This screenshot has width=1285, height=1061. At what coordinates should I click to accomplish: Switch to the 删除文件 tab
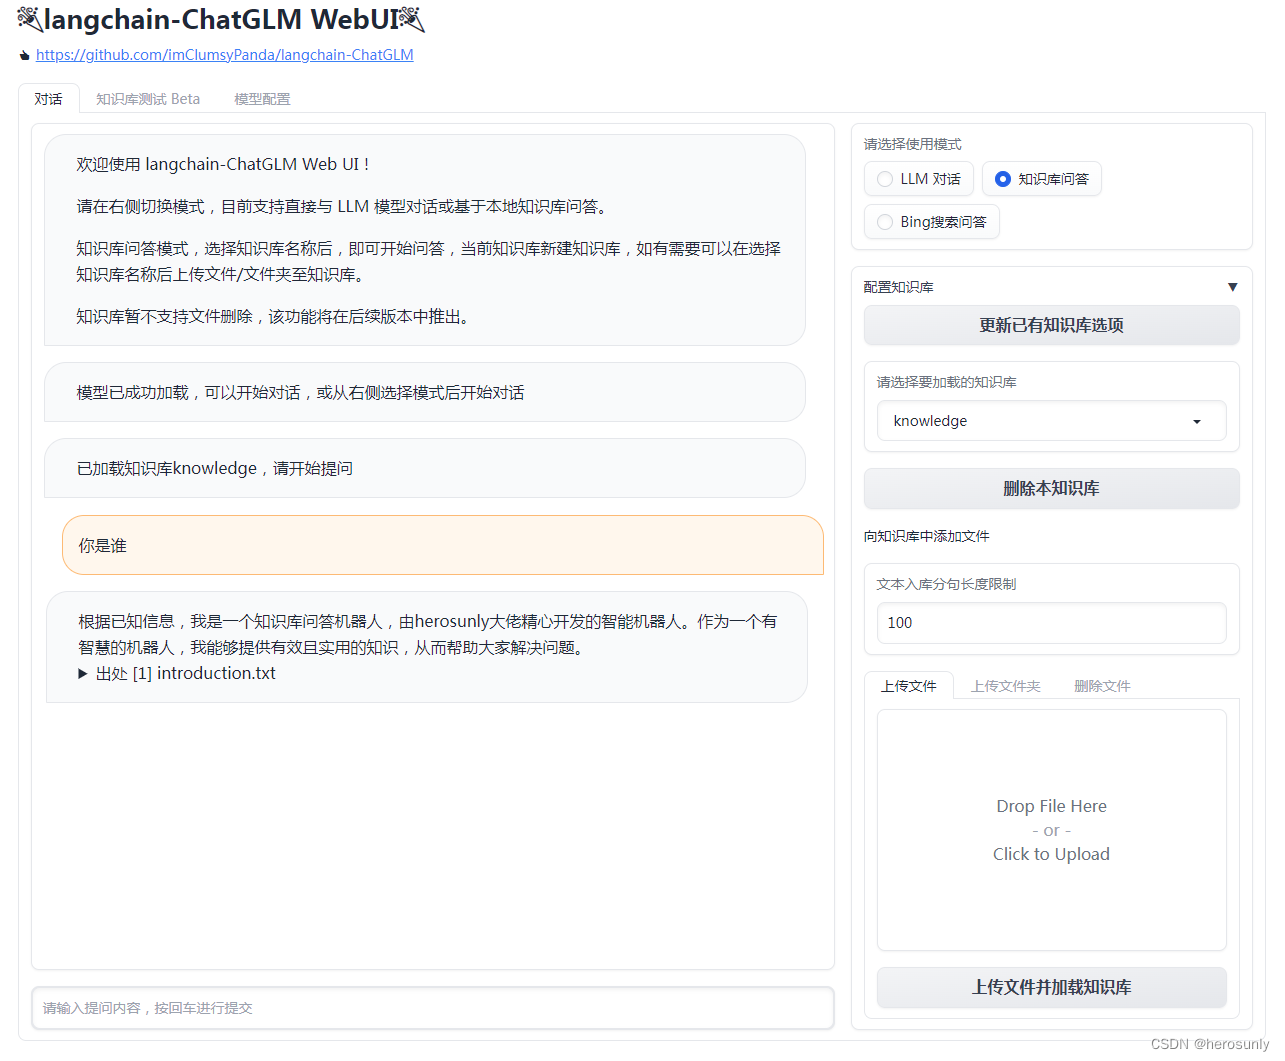click(1102, 686)
